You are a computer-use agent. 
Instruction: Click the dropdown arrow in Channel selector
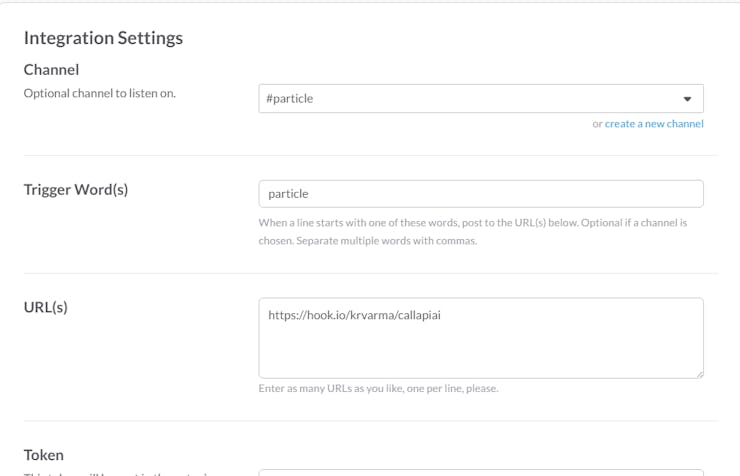[687, 99]
